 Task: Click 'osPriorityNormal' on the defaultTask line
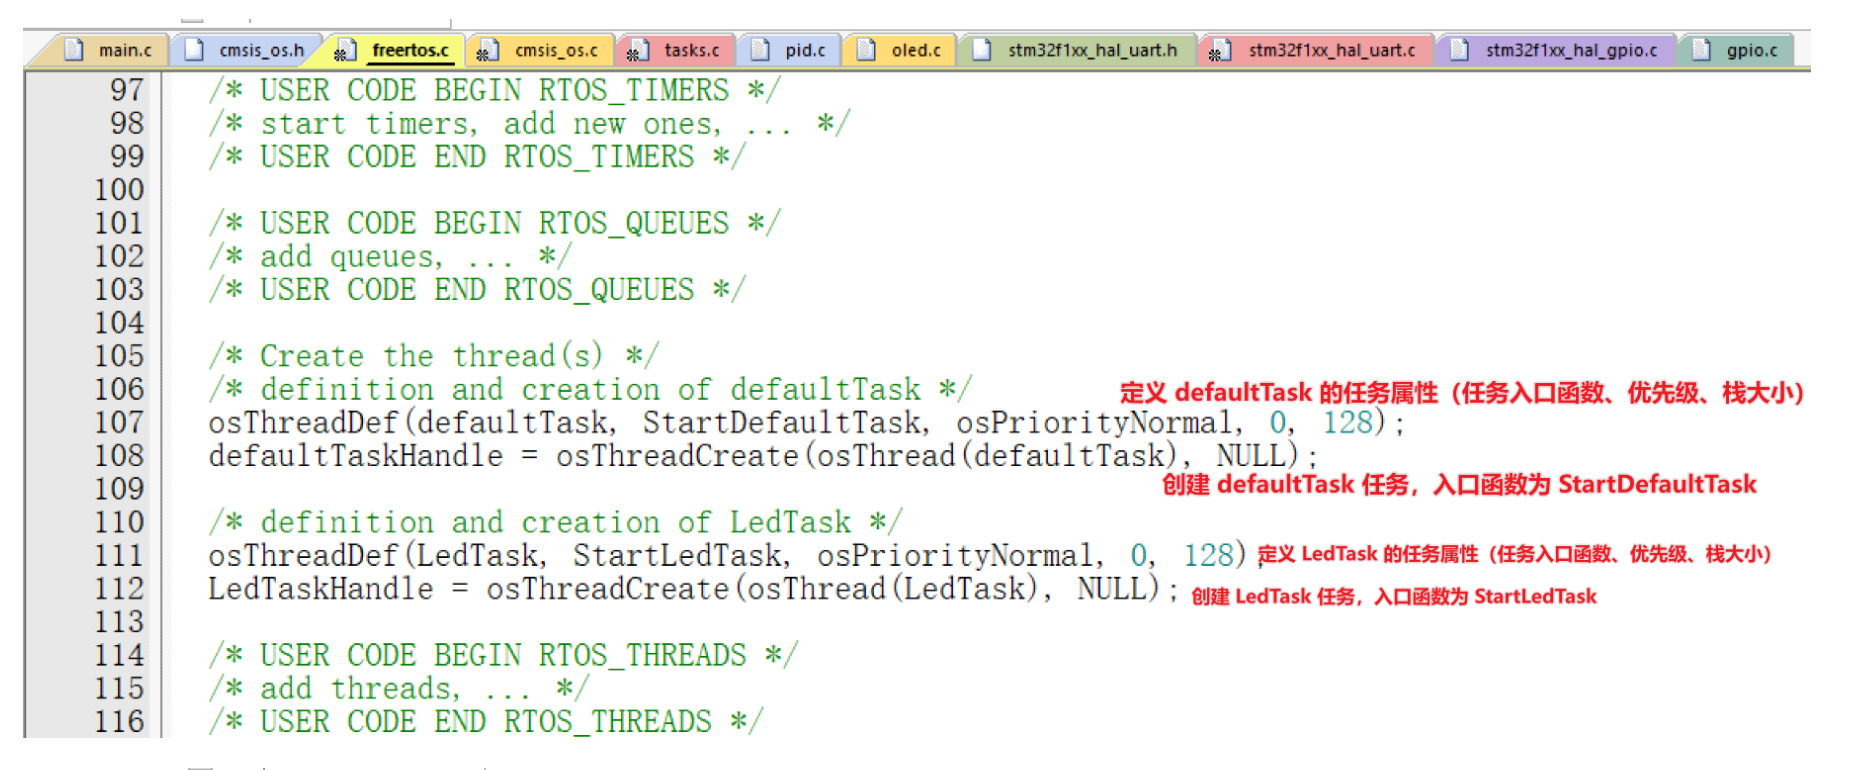coord(1094,423)
